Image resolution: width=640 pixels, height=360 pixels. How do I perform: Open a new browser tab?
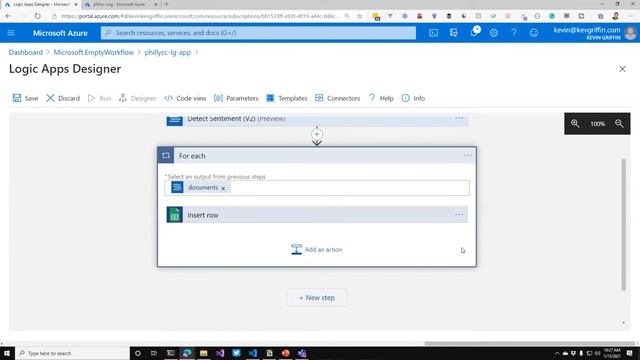click(166, 4)
